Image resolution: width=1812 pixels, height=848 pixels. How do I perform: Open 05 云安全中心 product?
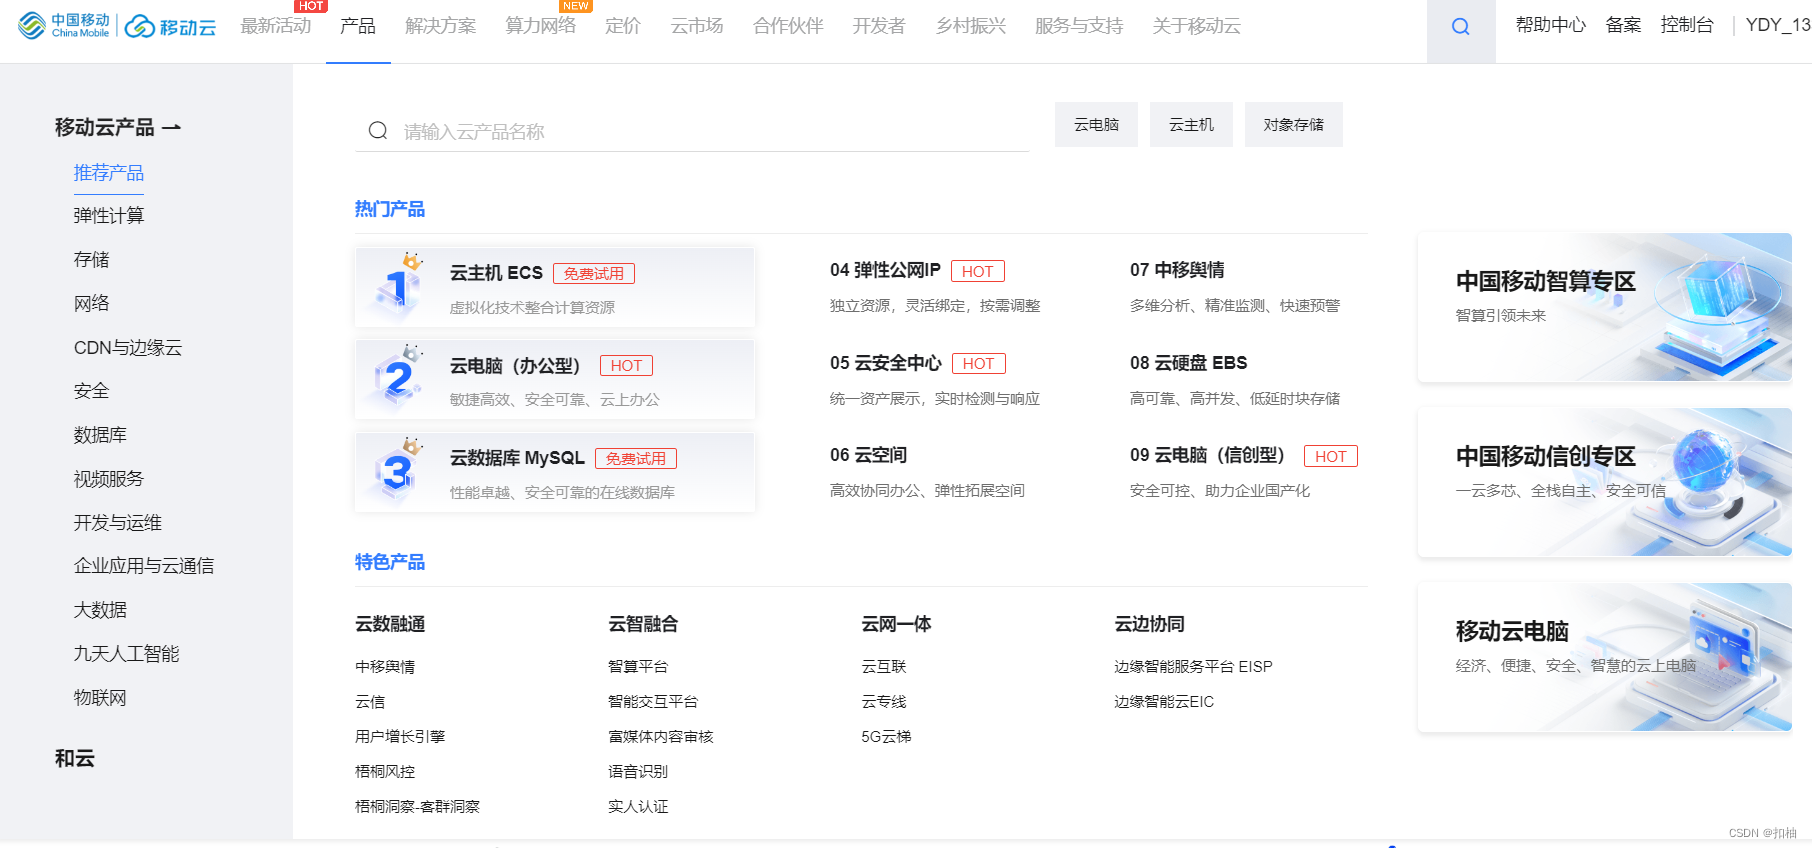[886, 363]
